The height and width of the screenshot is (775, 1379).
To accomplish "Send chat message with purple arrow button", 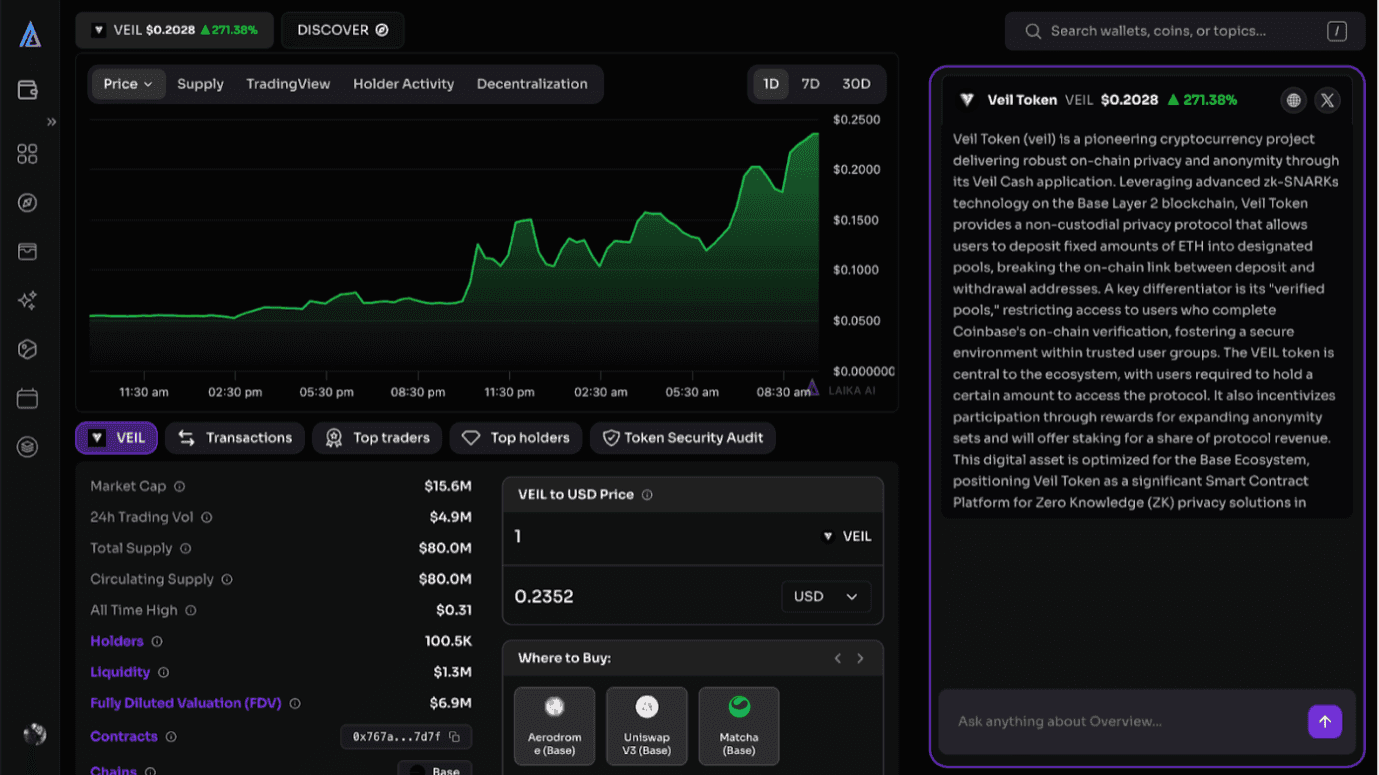I will [1325, 721].
